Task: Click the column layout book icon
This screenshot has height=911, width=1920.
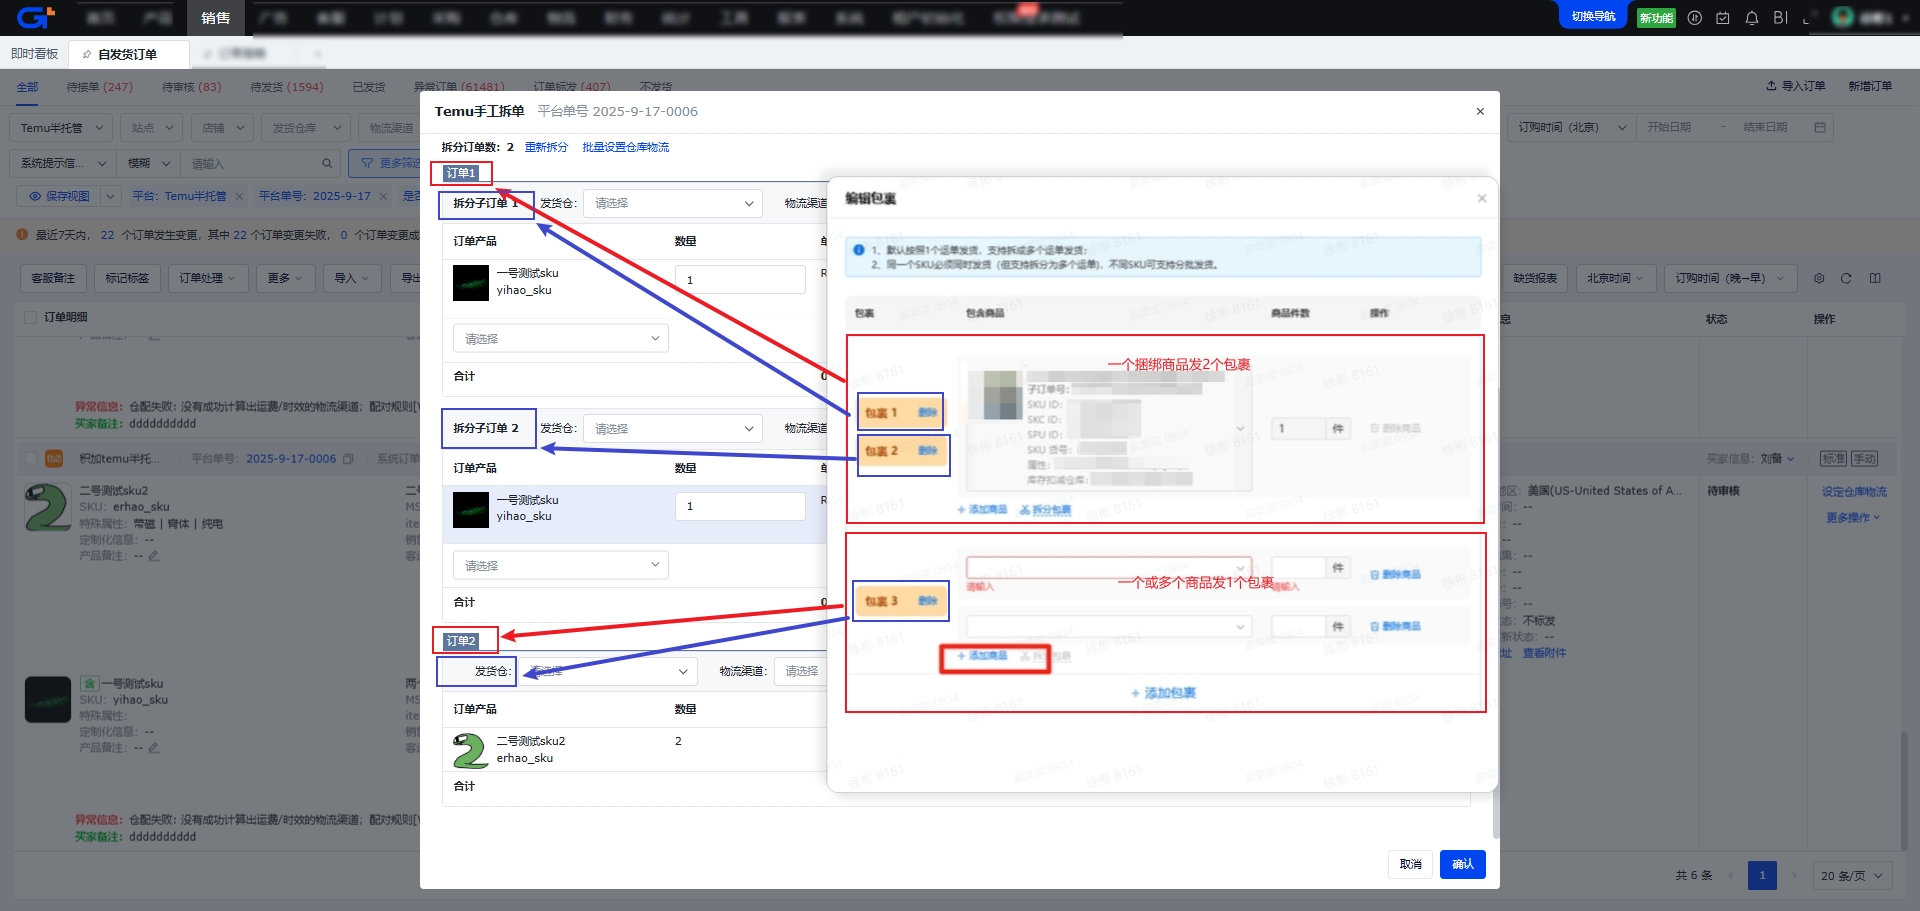Action: [1875, 278]
